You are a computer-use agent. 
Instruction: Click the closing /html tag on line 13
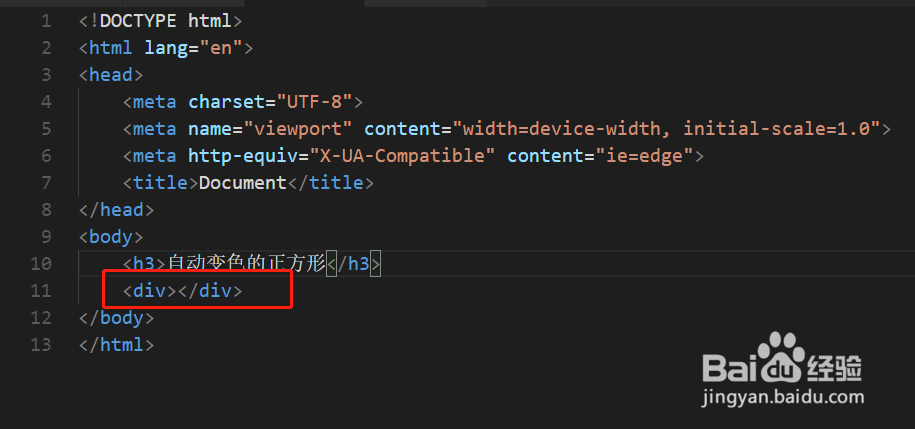[116, 344]
